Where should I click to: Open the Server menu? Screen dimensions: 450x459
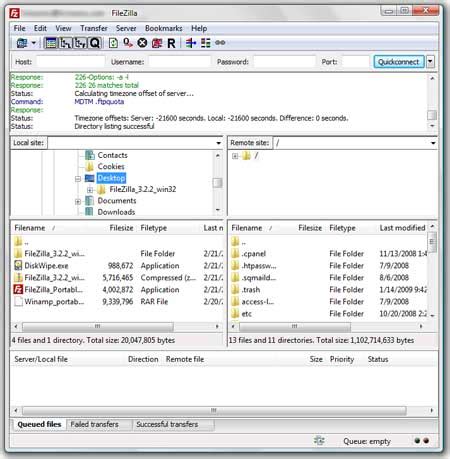(x=126, y=28)
